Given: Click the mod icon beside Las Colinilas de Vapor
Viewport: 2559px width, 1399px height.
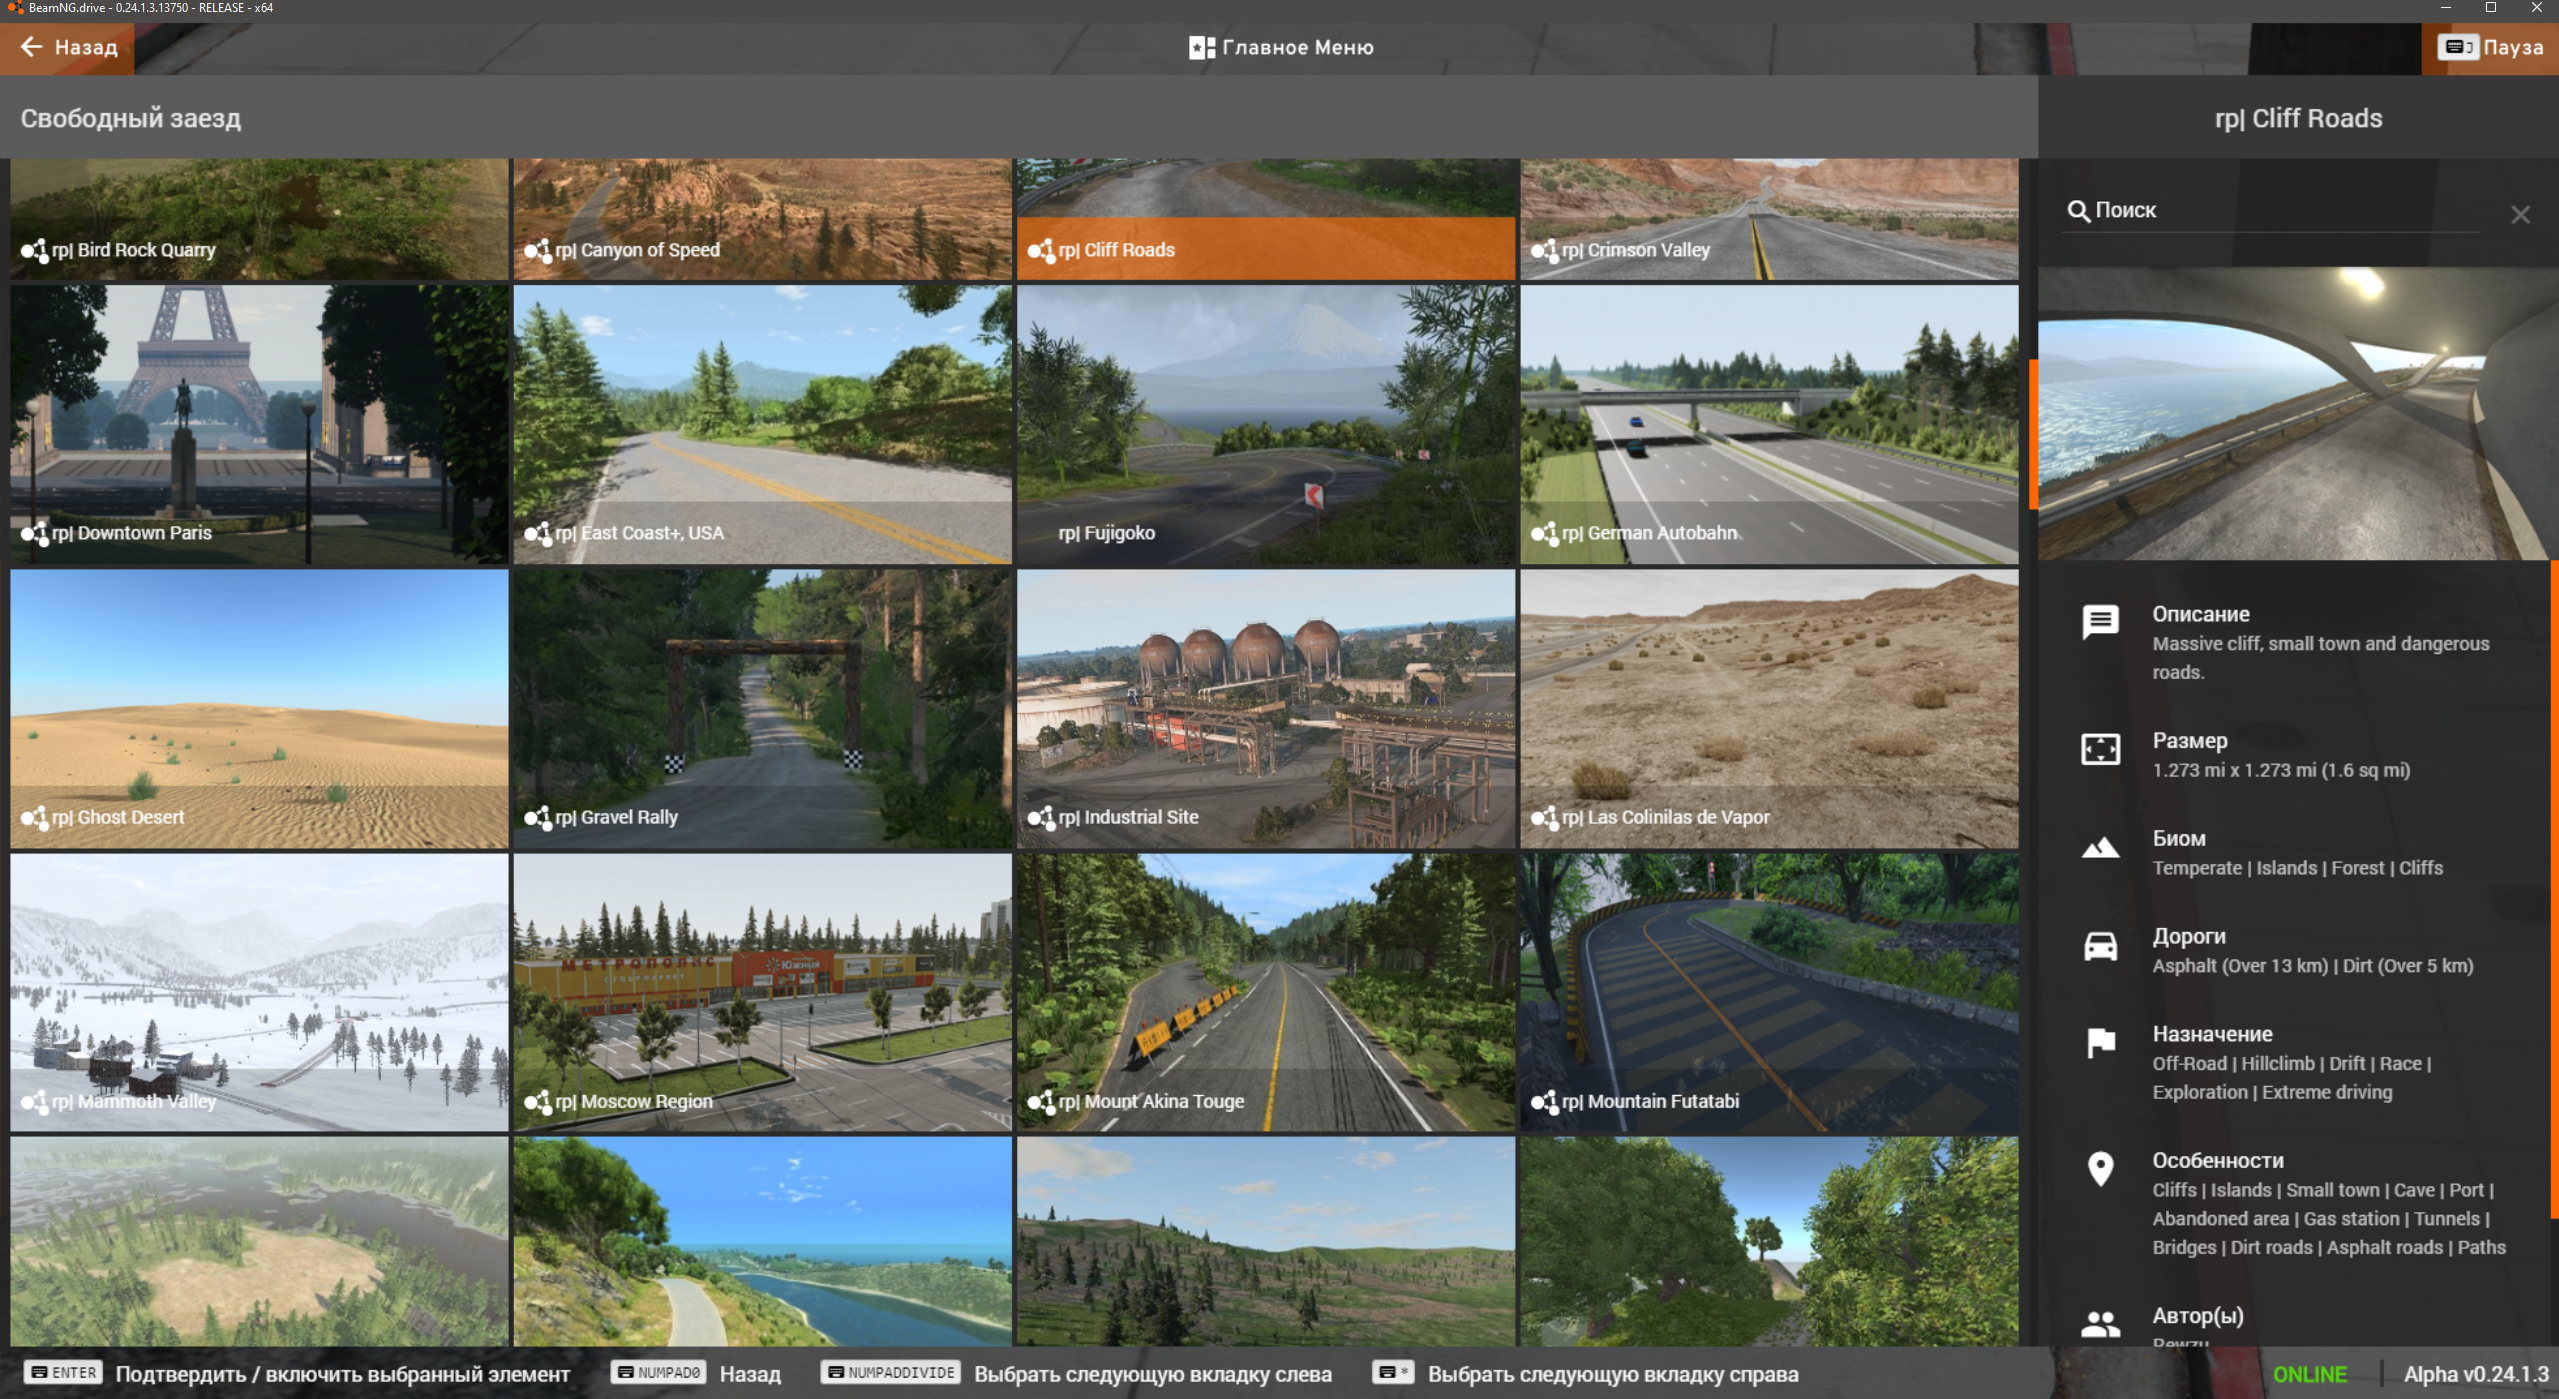Looking at the screenshot, I should (x=1544, y=817).
